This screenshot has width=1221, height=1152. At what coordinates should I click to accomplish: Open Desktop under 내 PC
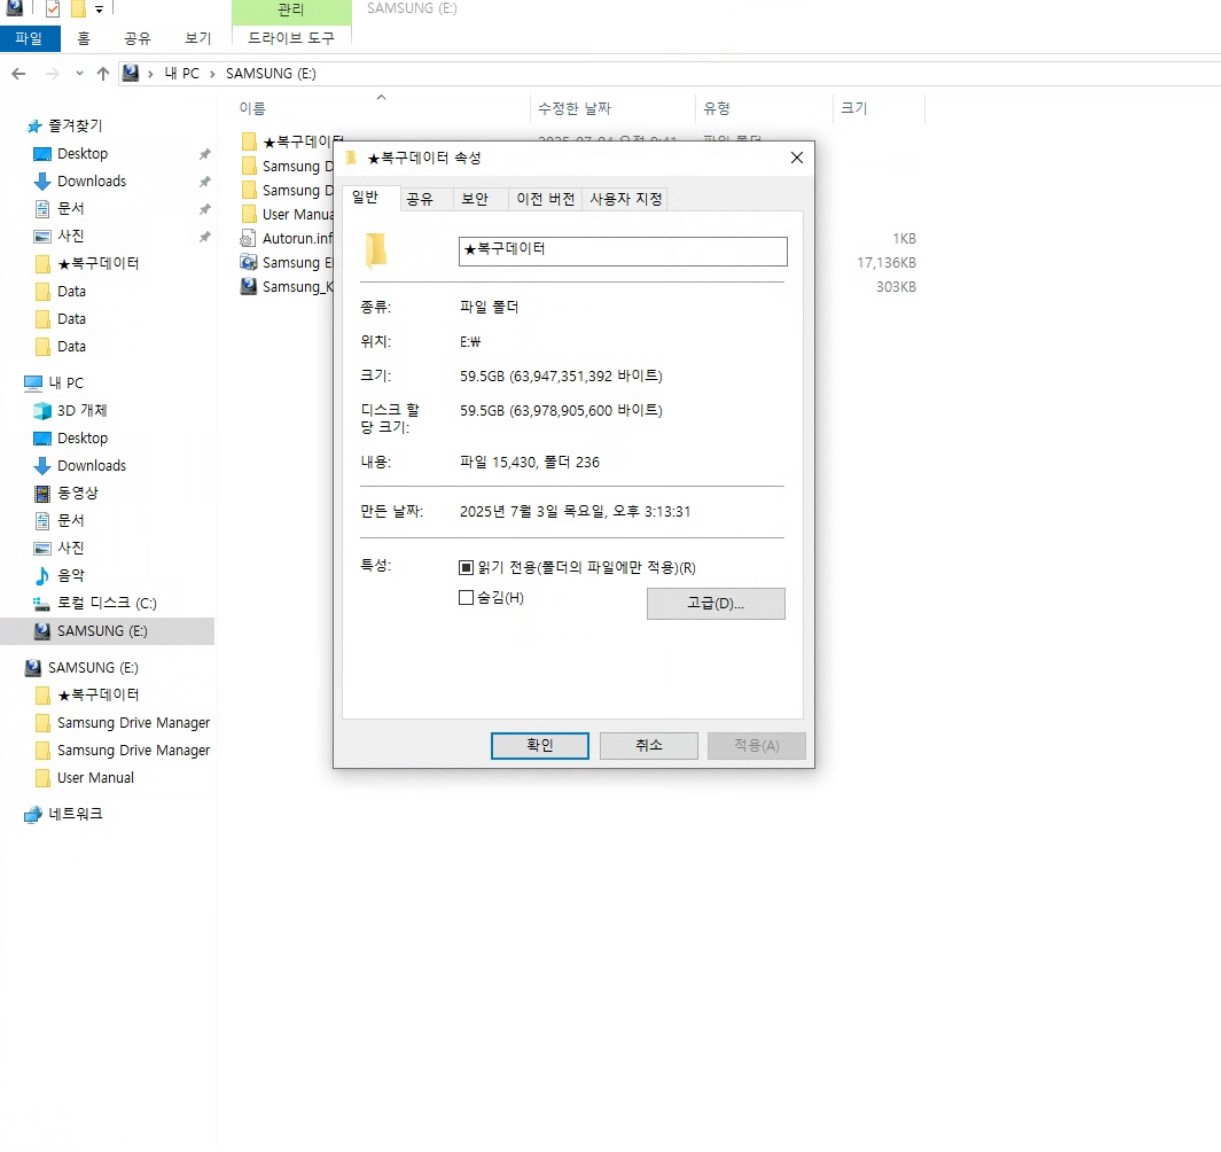83,438
